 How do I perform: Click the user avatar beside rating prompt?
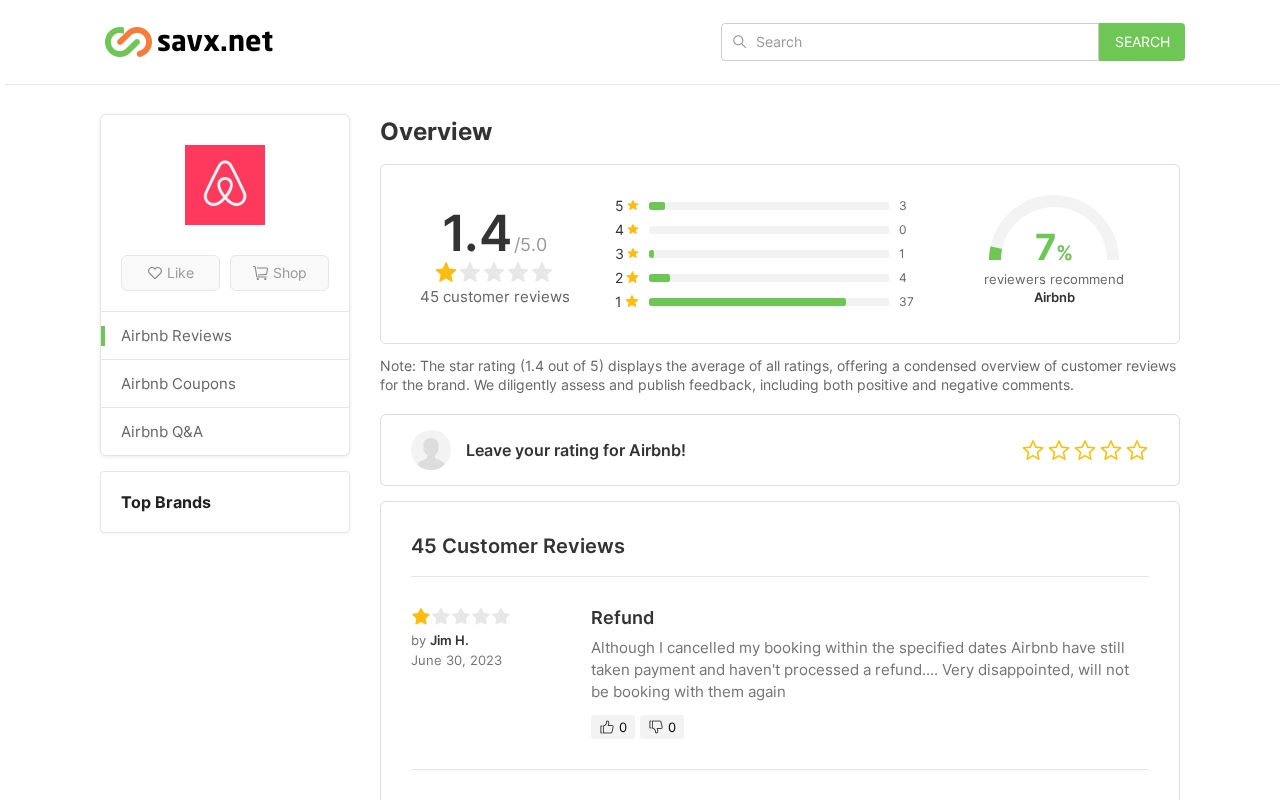[x=431, y=450]
